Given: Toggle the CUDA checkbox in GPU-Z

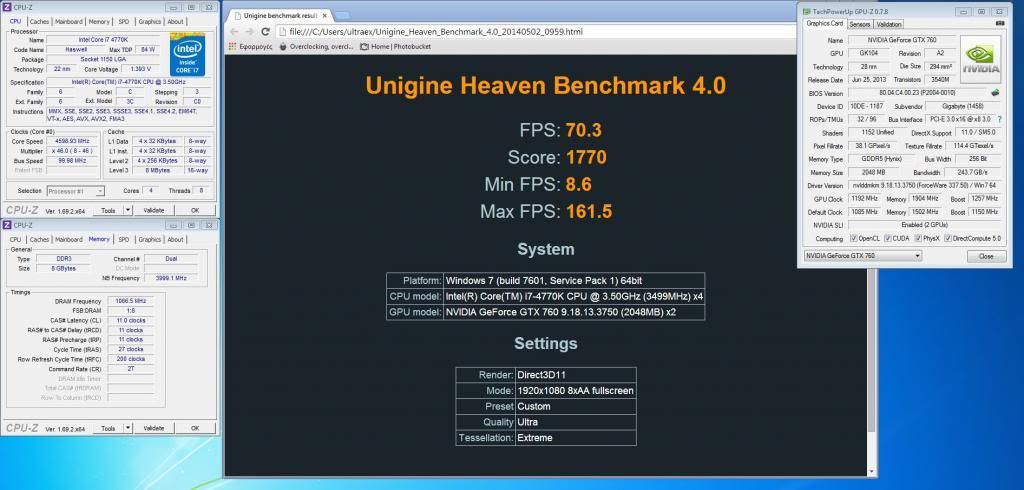Looking at the screenshot, I should click(887, 239).
